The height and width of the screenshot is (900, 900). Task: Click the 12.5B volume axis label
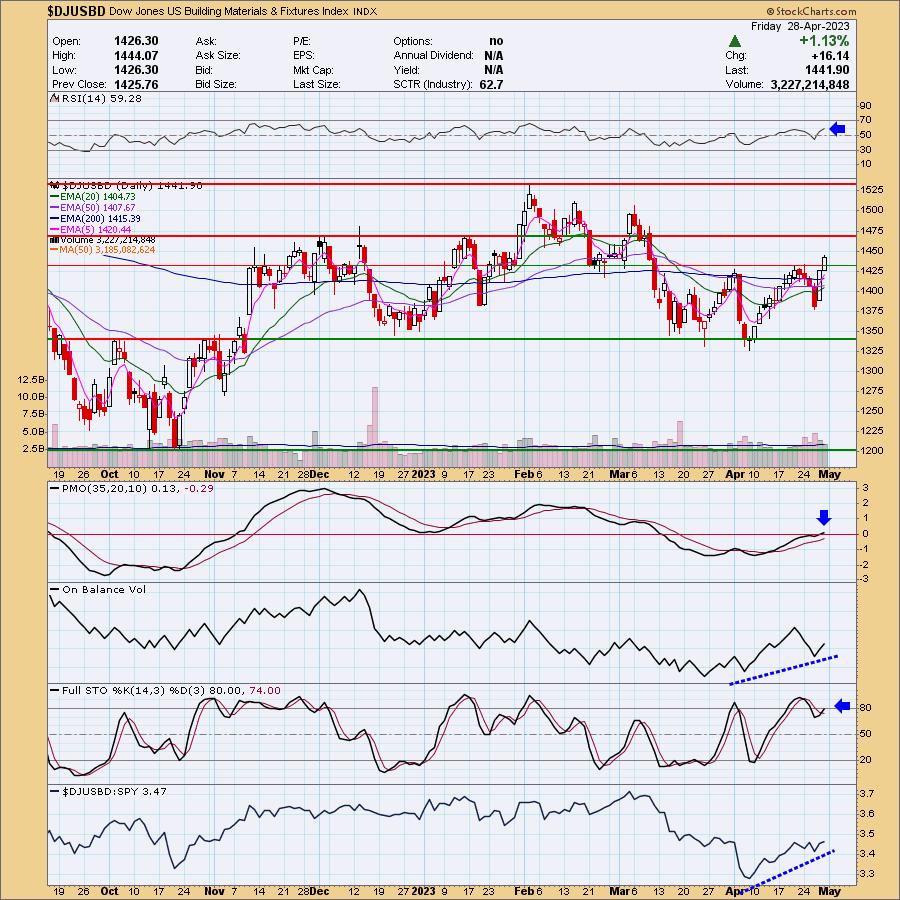[x=30, y=380]
